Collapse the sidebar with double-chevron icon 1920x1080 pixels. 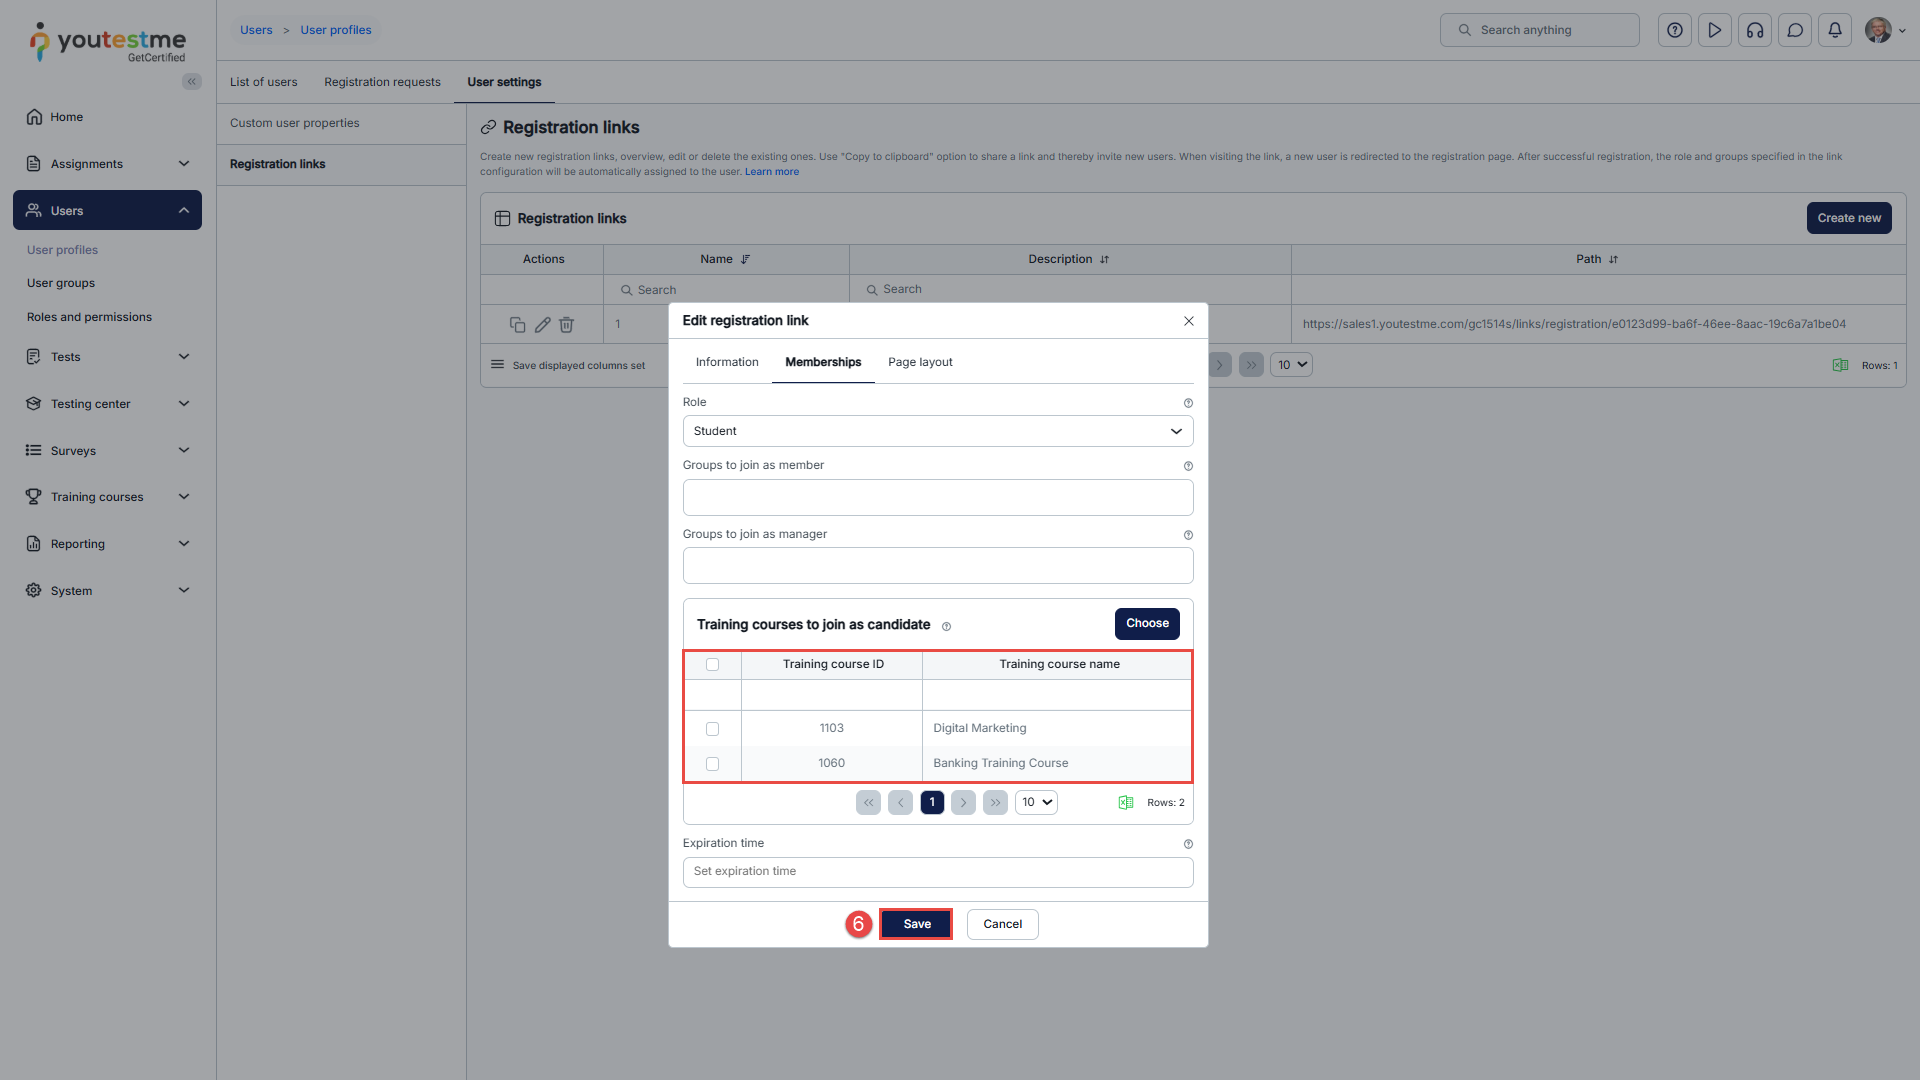(191, 82)
